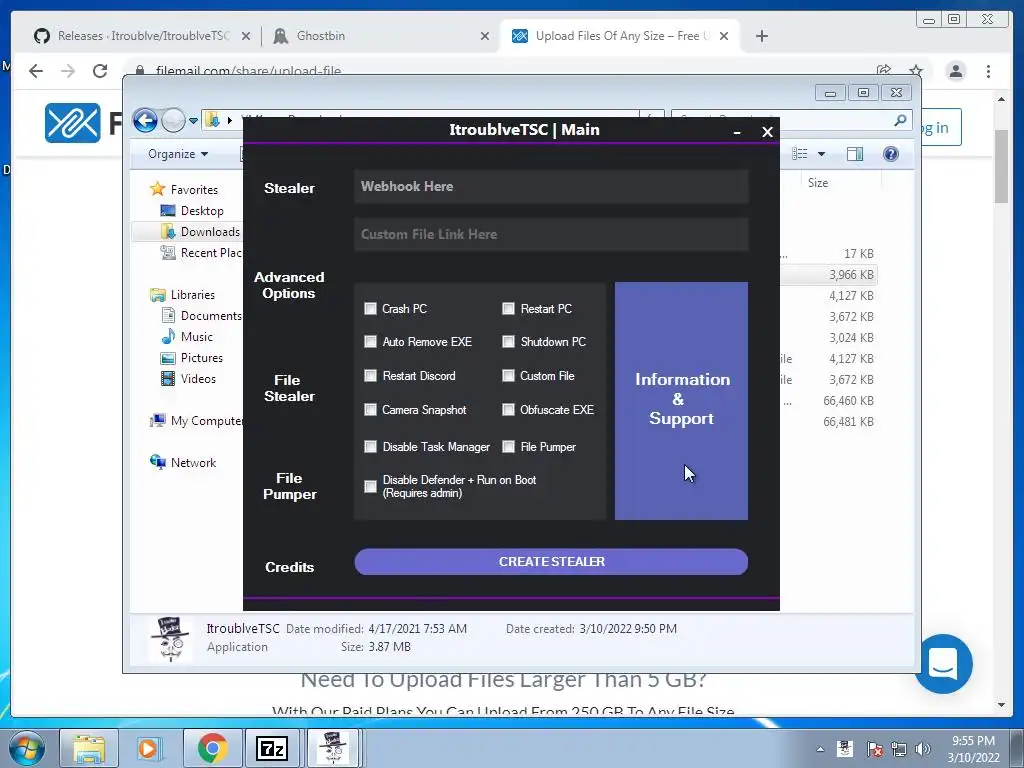1024x768 pixels.
Task: Tick the Restart PC checkbox
Action: tap(508, 308)
